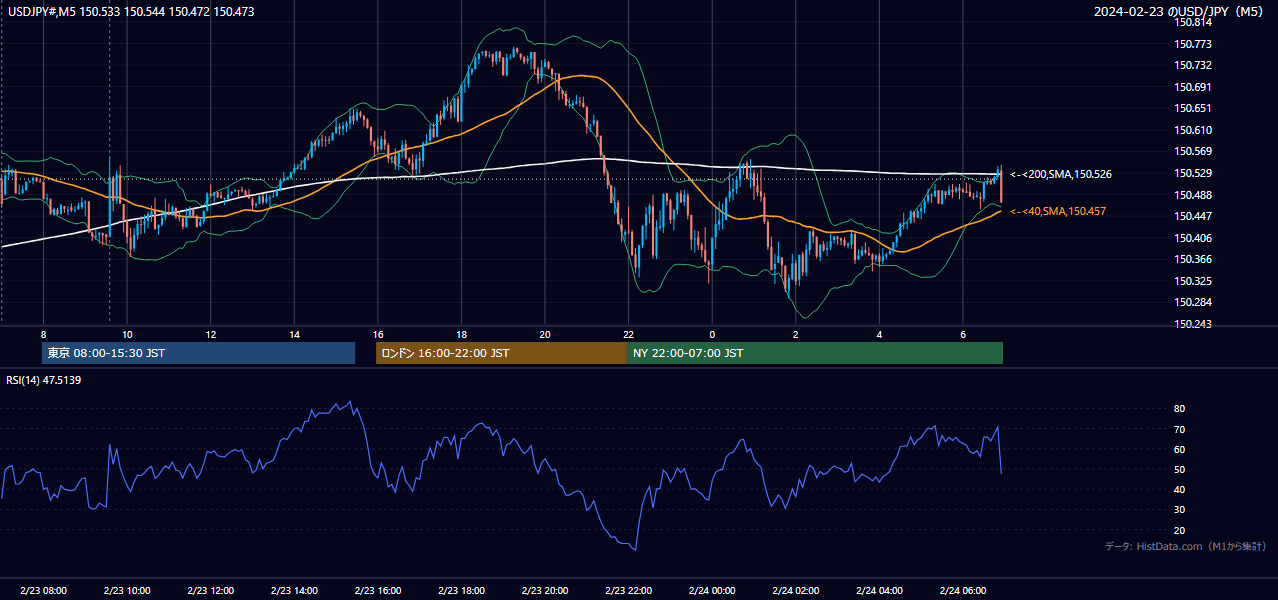Click the 2/23 08:00 bottom time label
This screenshot has width=1278, height=600.
(x=43, y=590)
